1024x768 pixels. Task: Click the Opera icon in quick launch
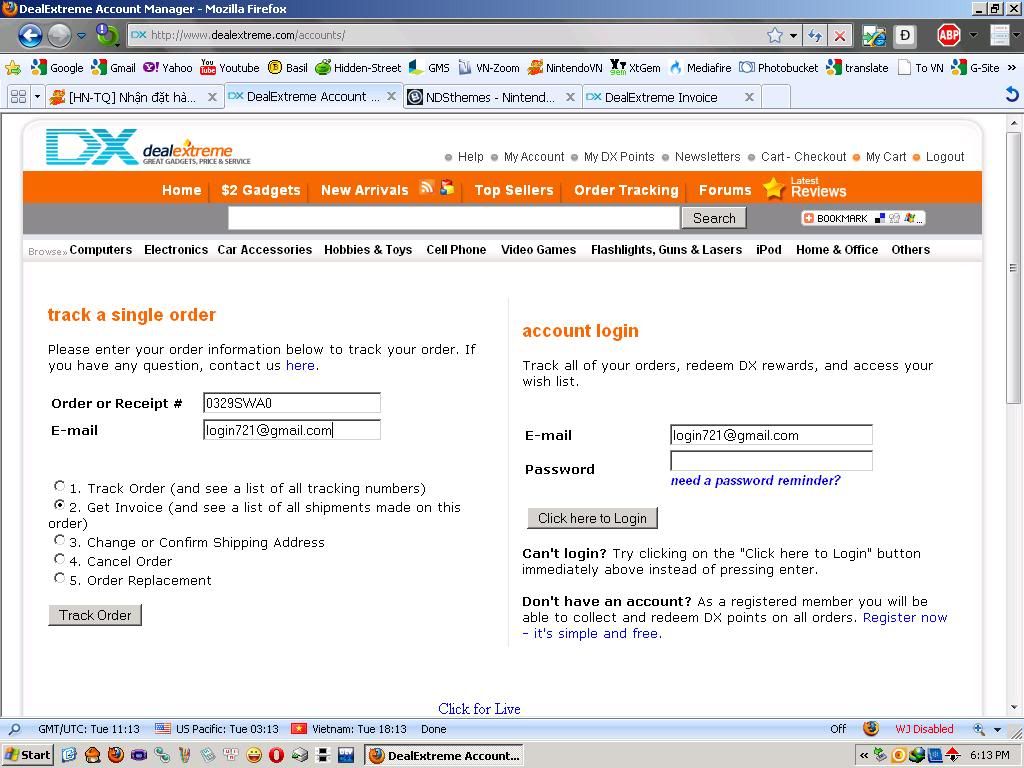click(x=276, y=756)
